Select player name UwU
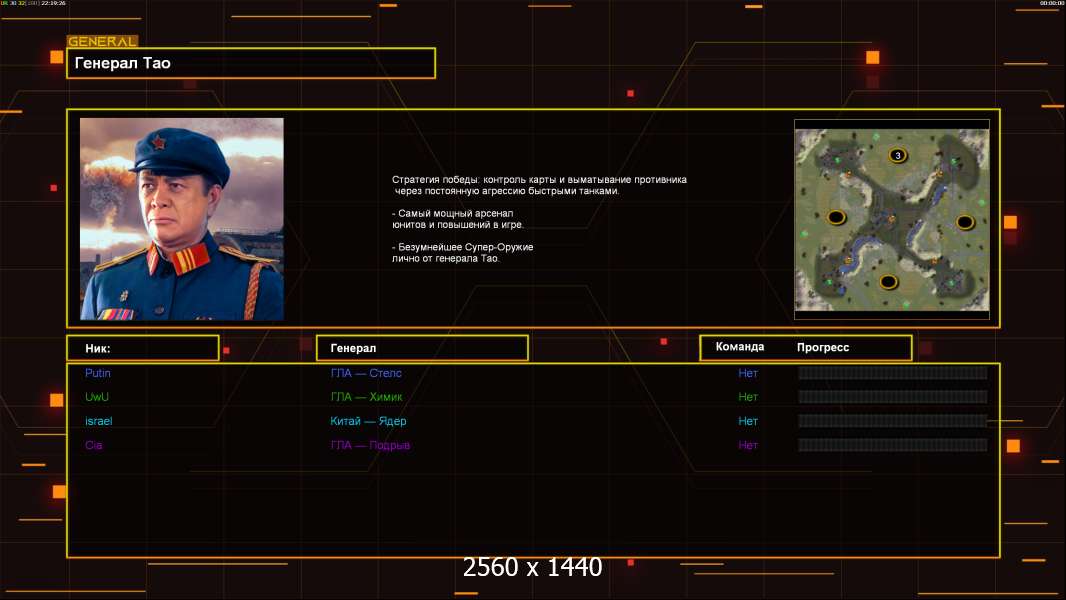The image size is (1066, 600). point(97,397)
